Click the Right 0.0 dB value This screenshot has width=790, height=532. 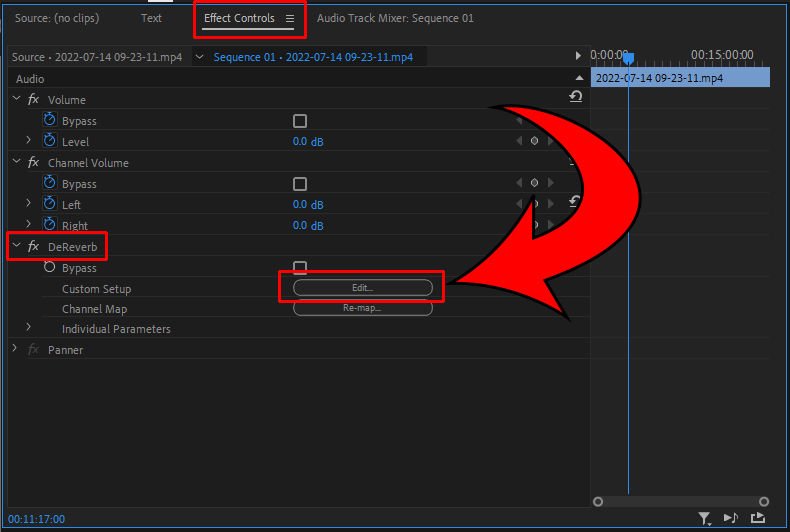click(308, 225)
